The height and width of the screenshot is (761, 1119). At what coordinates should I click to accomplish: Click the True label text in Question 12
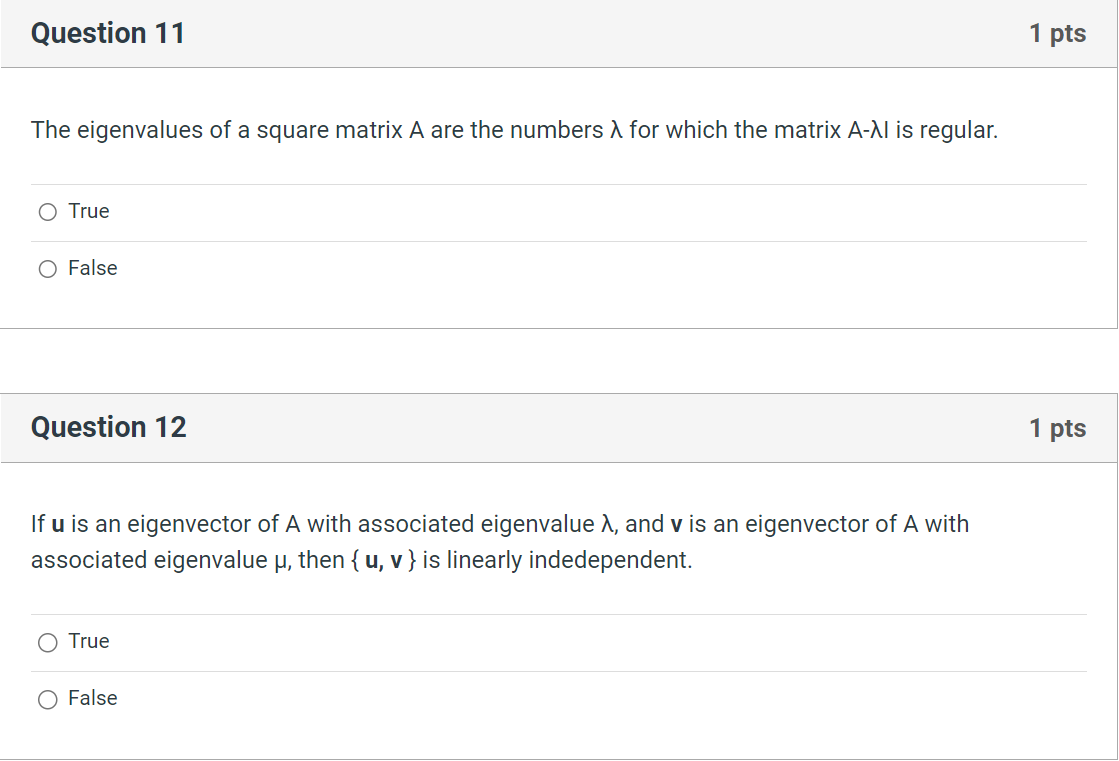tap(89, 641)
